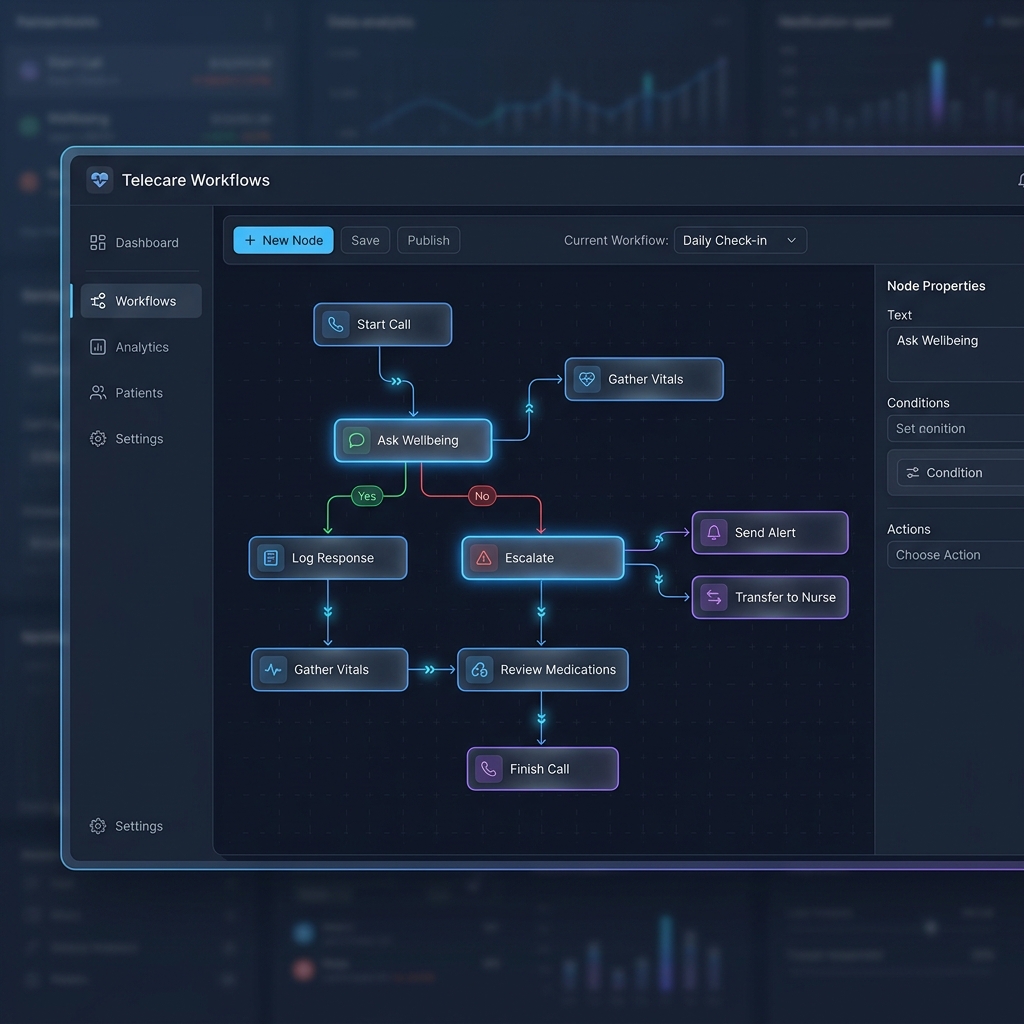This screenshot has width=1024, height=1024.
Task: Click the heart icon on top Gather Vitals node
Action: click(587, 379)
